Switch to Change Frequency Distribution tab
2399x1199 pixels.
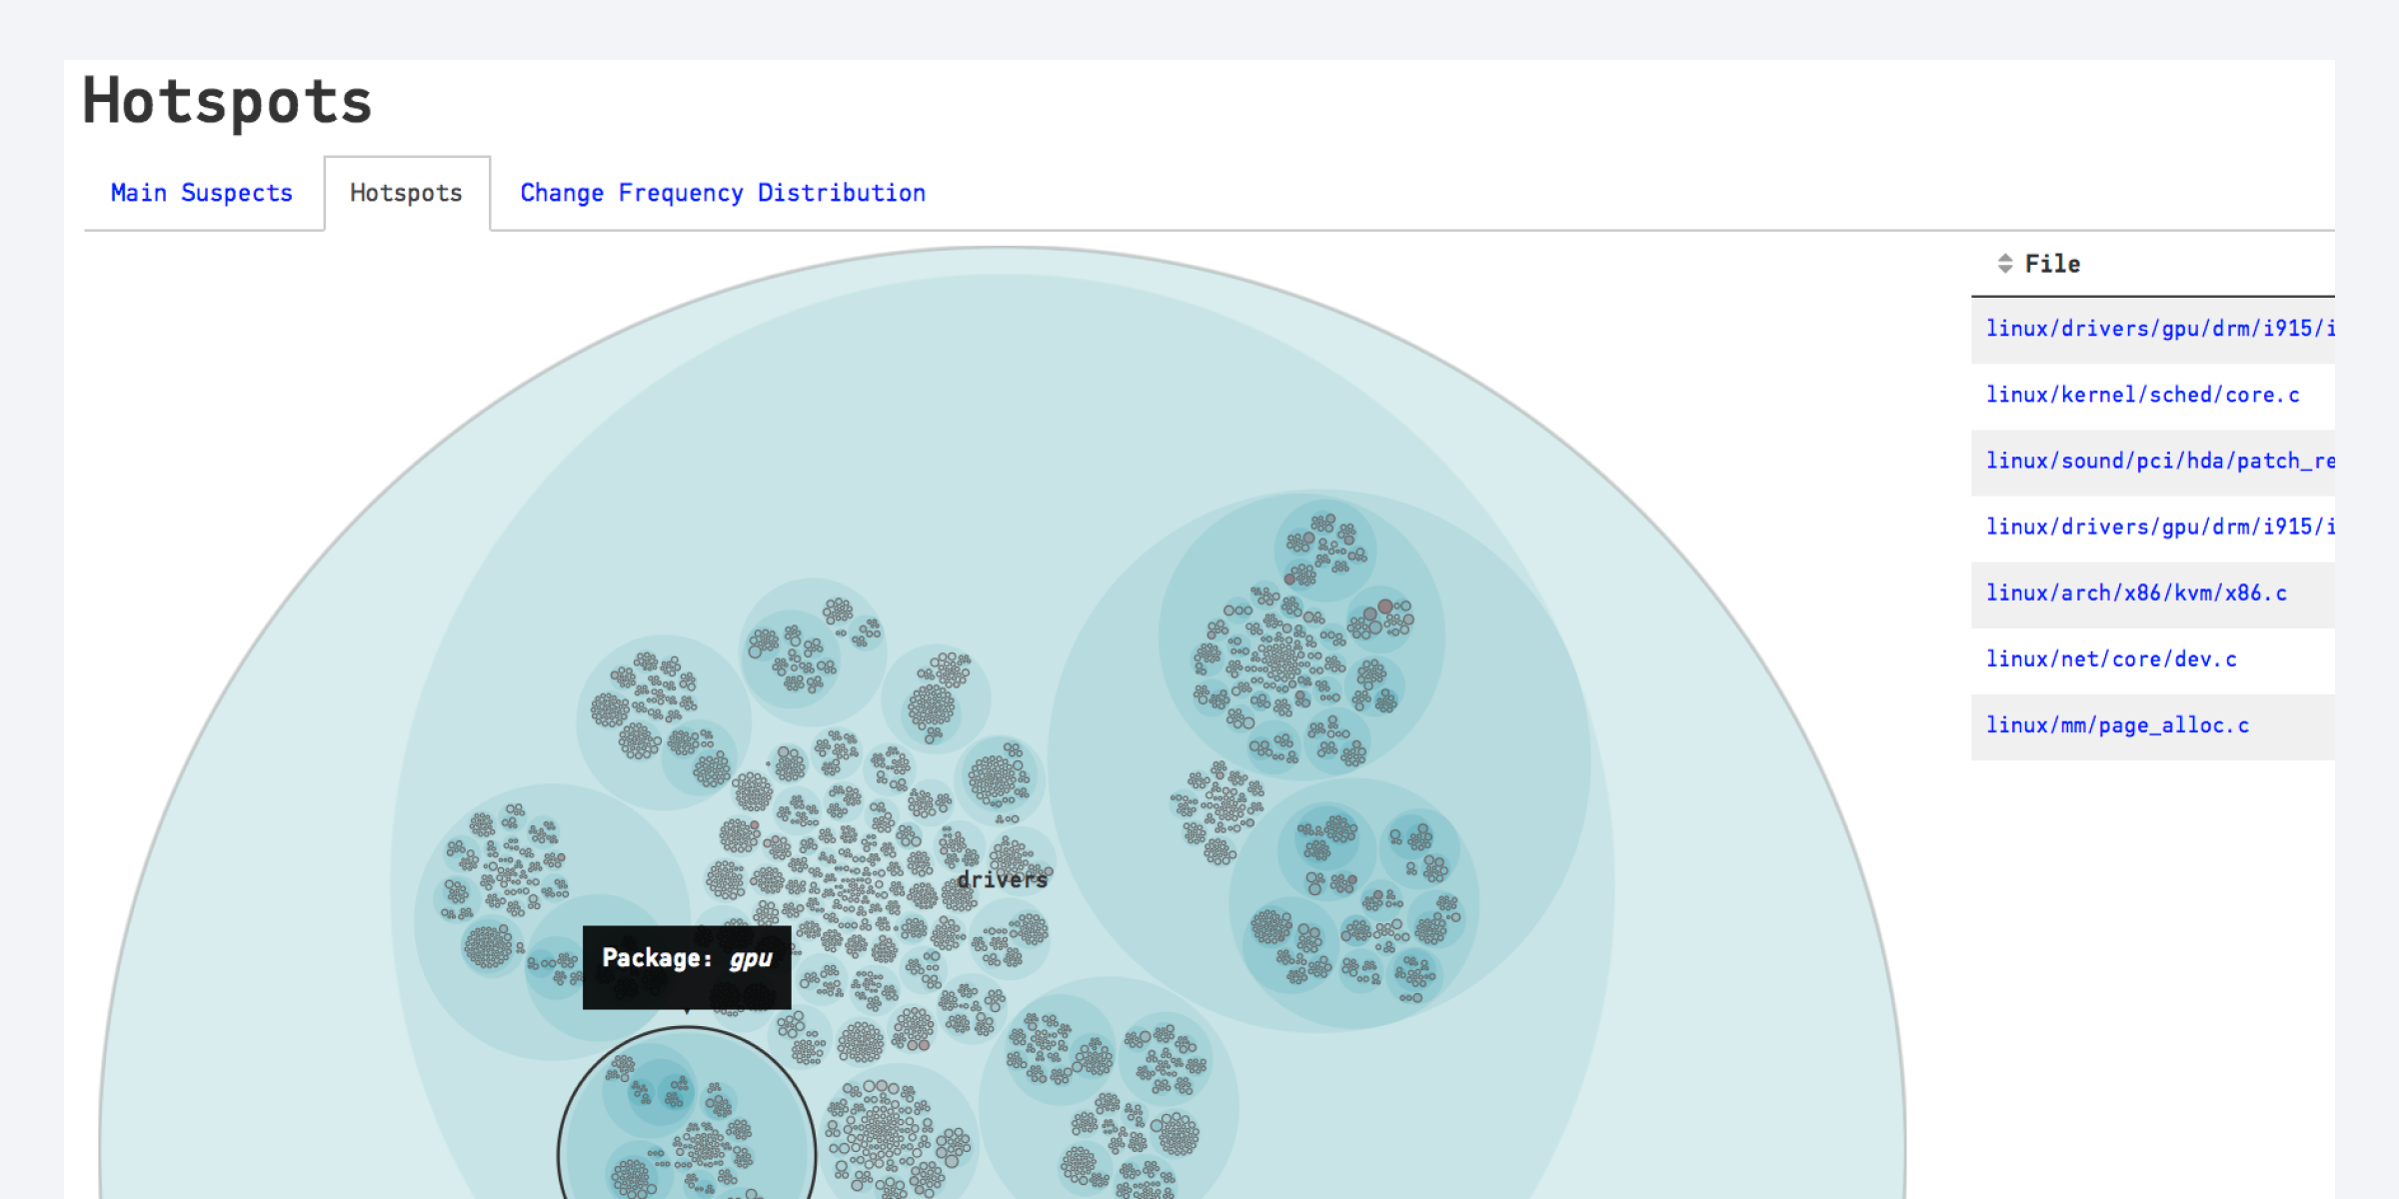(x=722, y=193)
